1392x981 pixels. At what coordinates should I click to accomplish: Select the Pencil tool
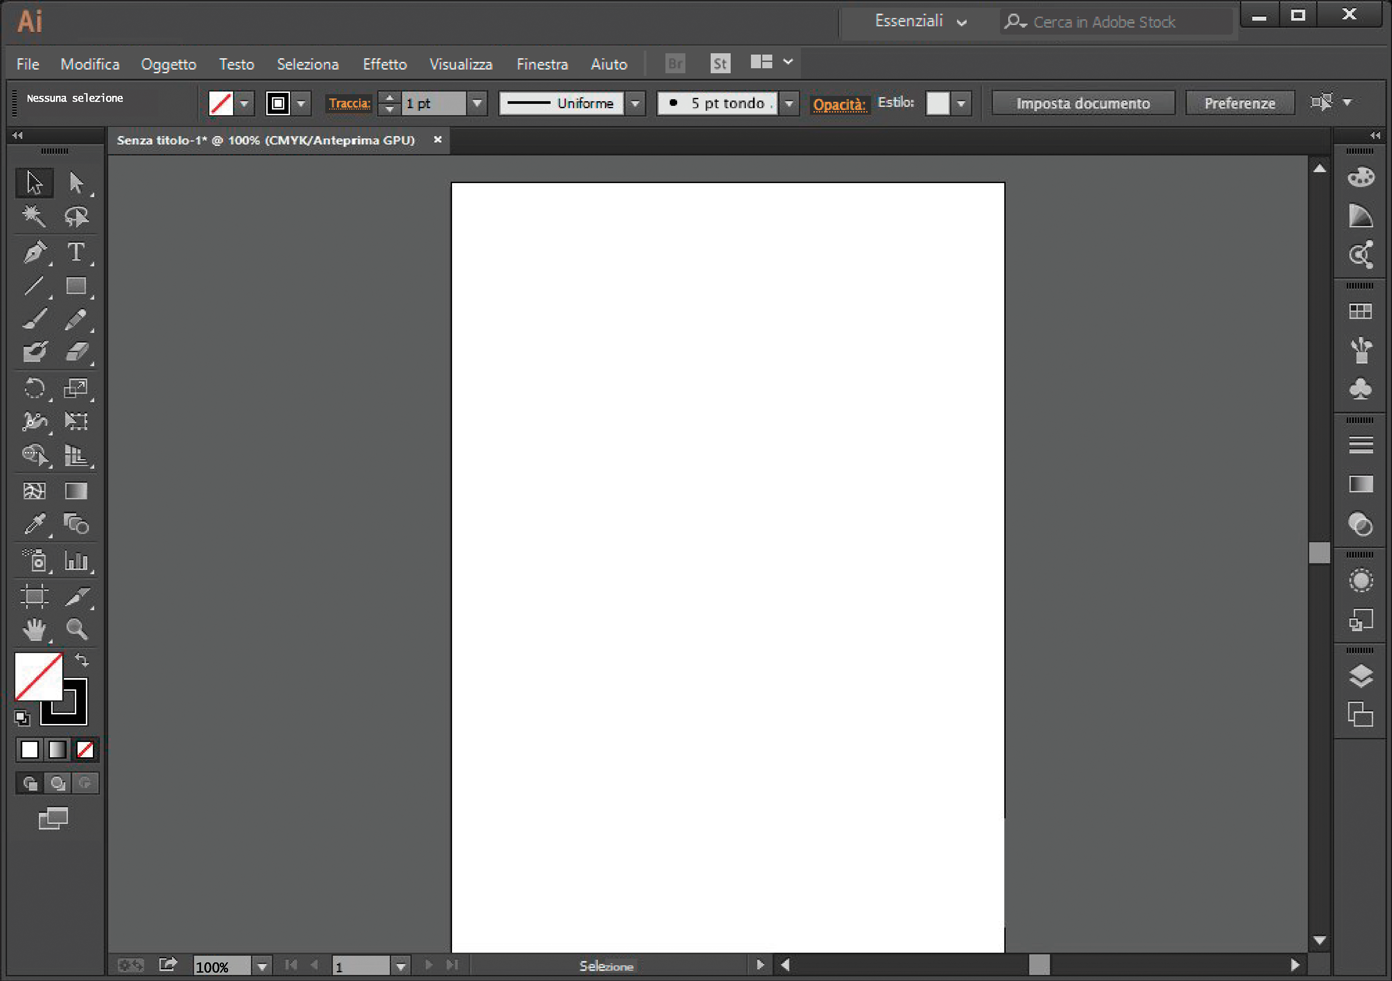click(76, 319)
